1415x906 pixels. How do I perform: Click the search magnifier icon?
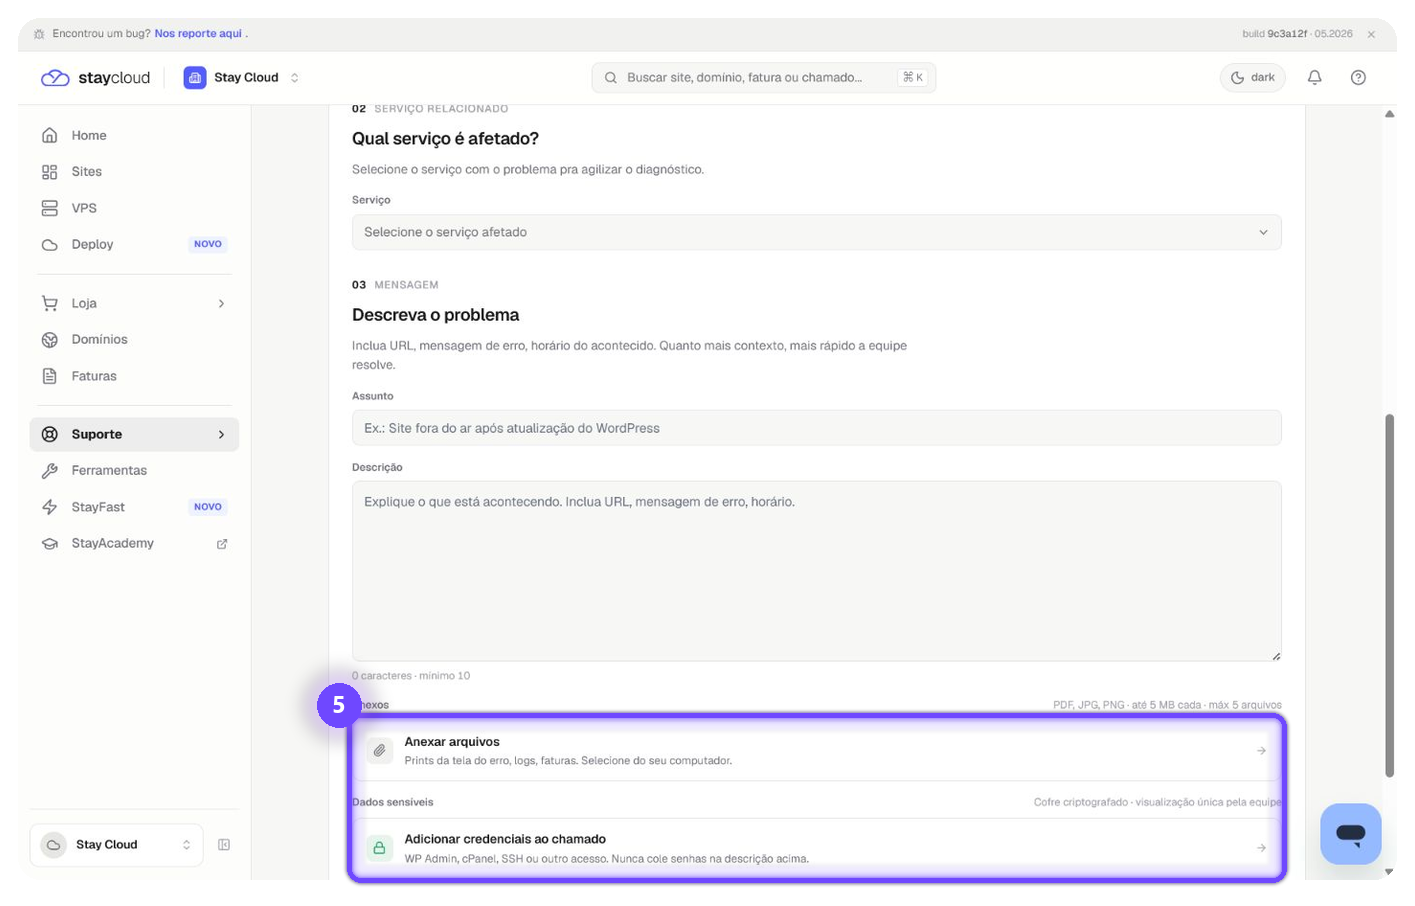611,78
